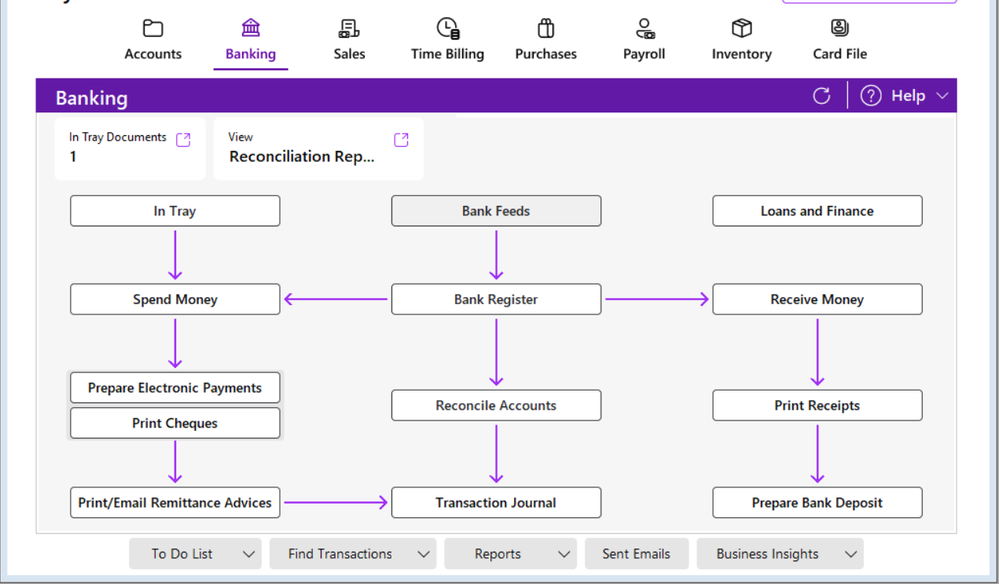This screenshot has width=999, height=584.
Task: Open Reconciliation Report pop-out icon
Action: click(401, 140)
